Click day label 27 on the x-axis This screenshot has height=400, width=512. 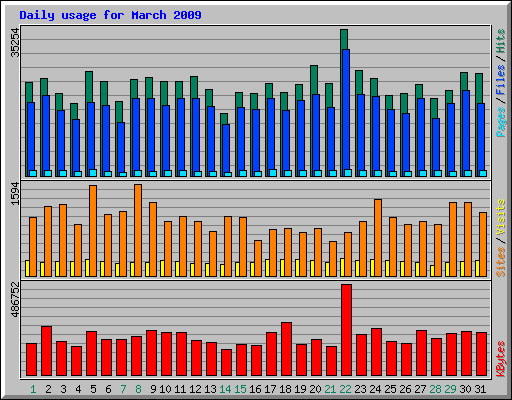coord(420,389)
